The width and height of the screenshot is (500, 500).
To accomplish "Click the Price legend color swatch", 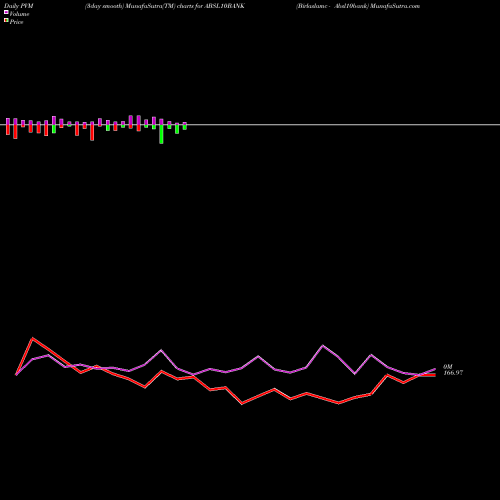I will tap(6, 21).
